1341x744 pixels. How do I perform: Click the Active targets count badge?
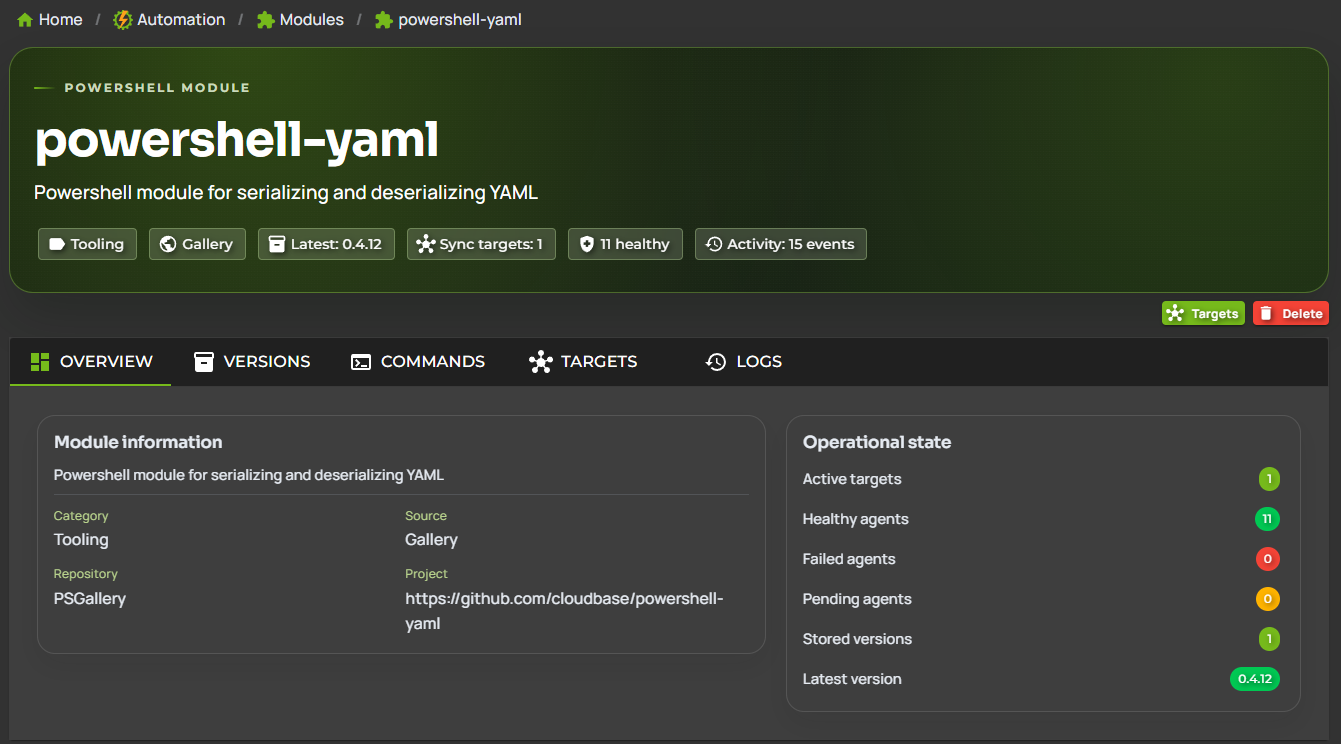(1269, 479)
